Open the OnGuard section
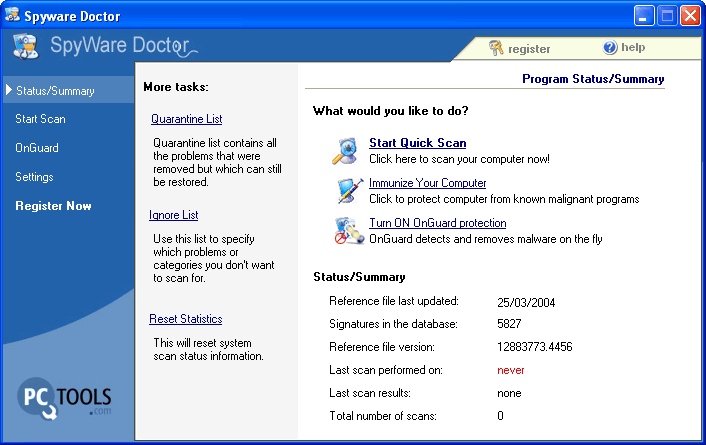 (36, 148)
